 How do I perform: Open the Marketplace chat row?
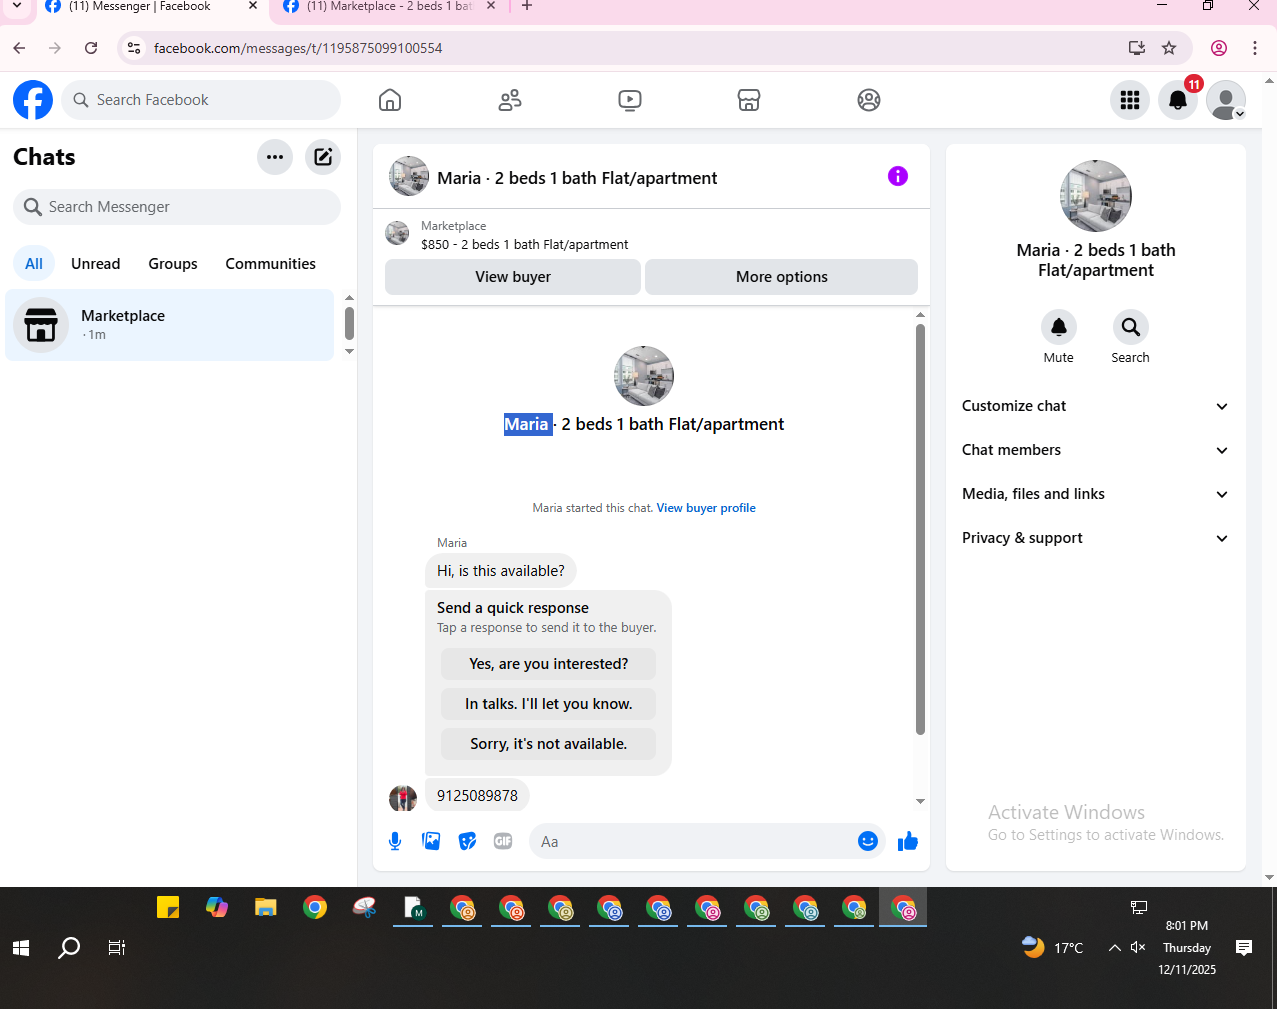click(170, 325)
